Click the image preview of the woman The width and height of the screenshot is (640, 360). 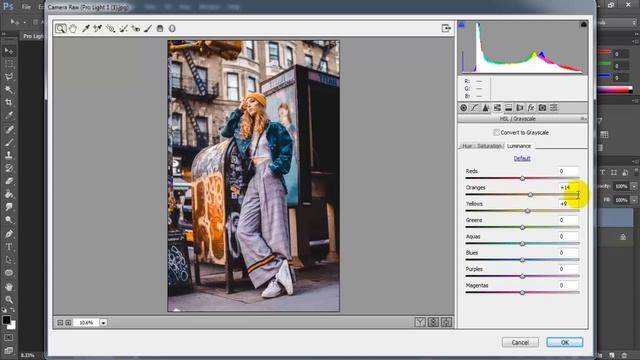(253, 176)
